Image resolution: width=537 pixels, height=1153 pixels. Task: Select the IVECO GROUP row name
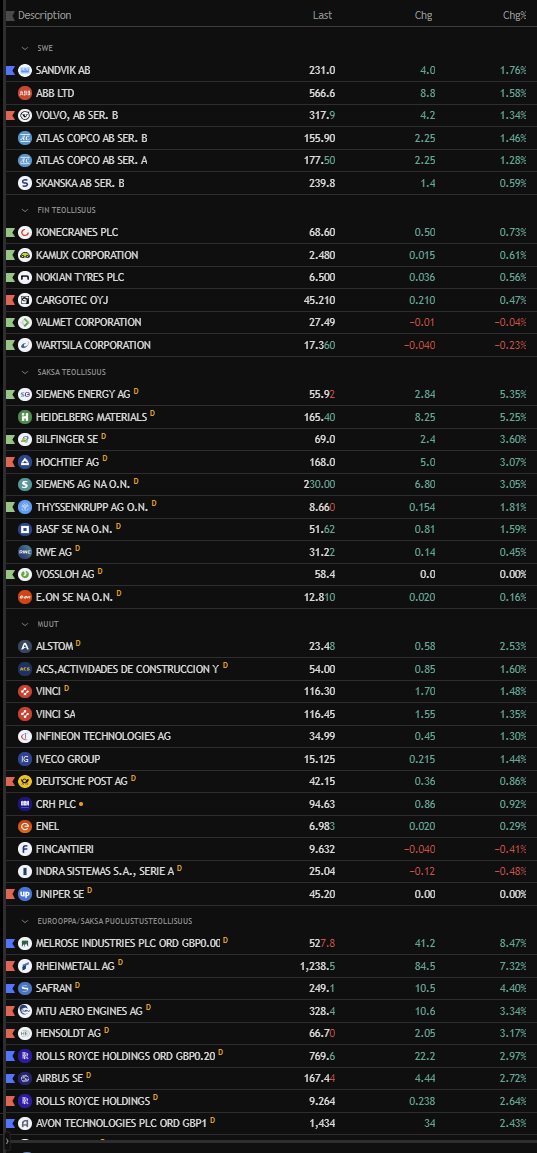pyautogui.click(x=68, y=759)
